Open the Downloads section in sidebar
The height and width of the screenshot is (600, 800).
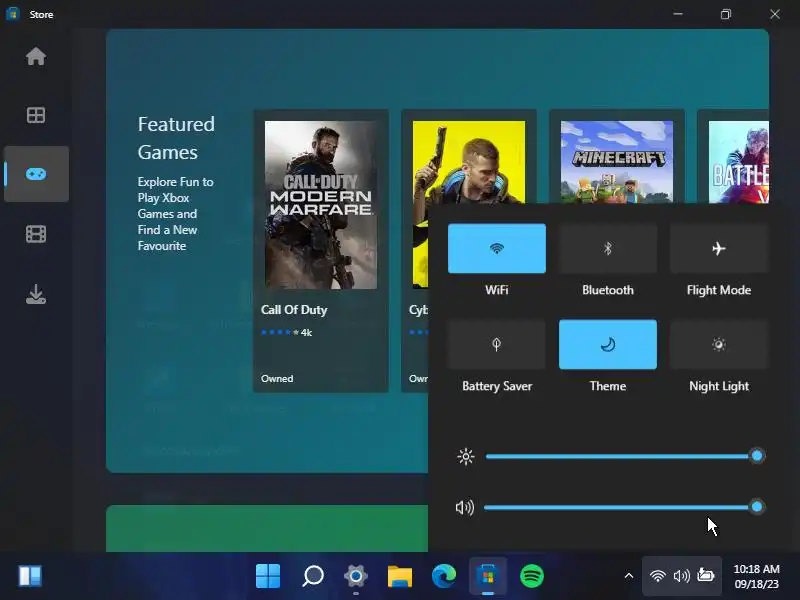[x=36, y=294]
